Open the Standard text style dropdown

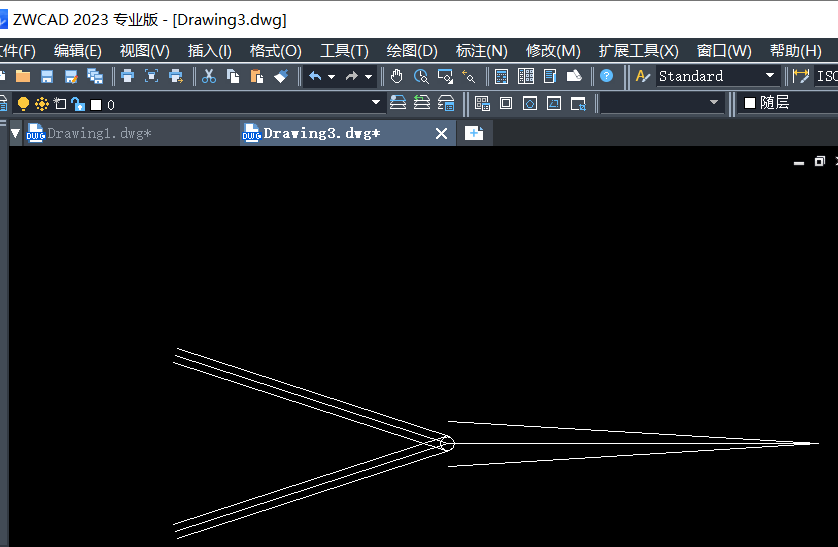click(x=770, y=75)
